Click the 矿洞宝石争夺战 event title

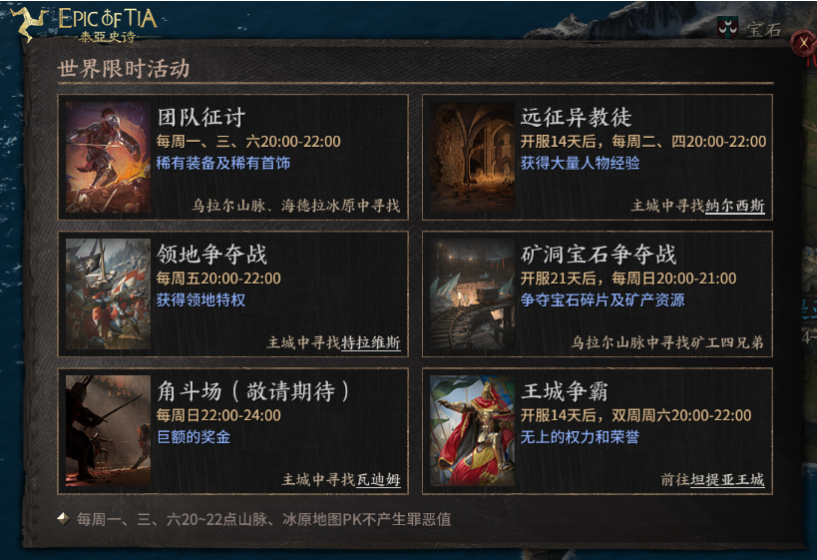(599, 254)
